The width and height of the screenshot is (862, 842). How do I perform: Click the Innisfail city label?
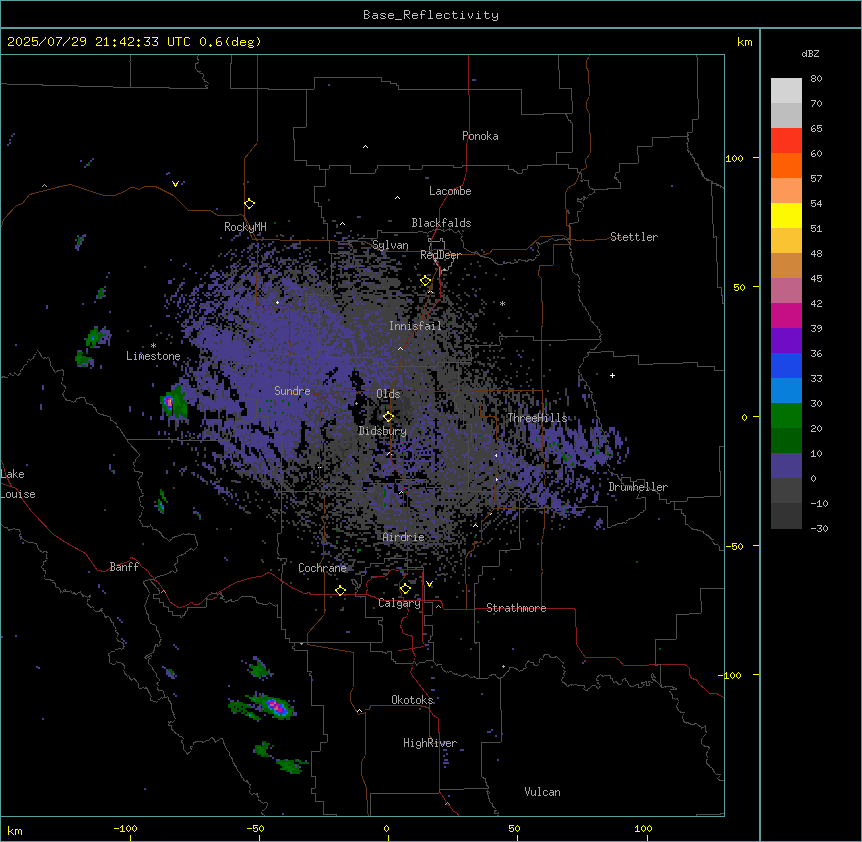(415, 326)
